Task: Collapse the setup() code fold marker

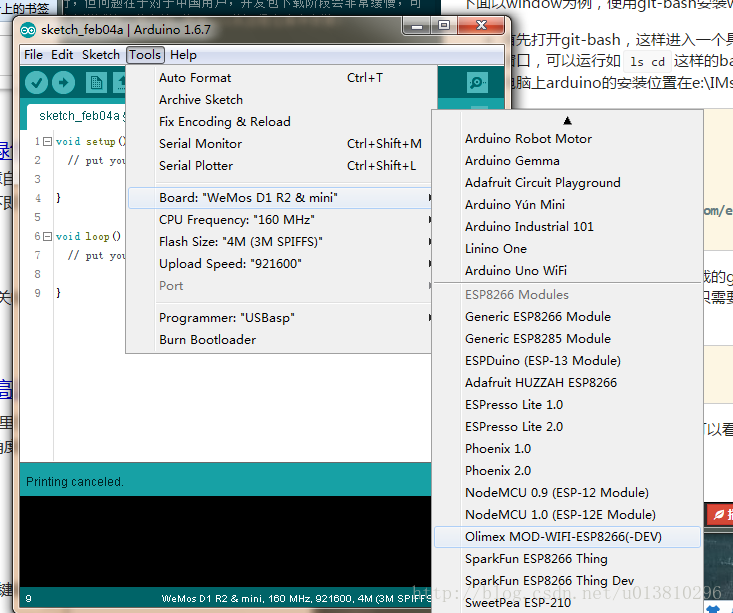Action: pos(47,141)
